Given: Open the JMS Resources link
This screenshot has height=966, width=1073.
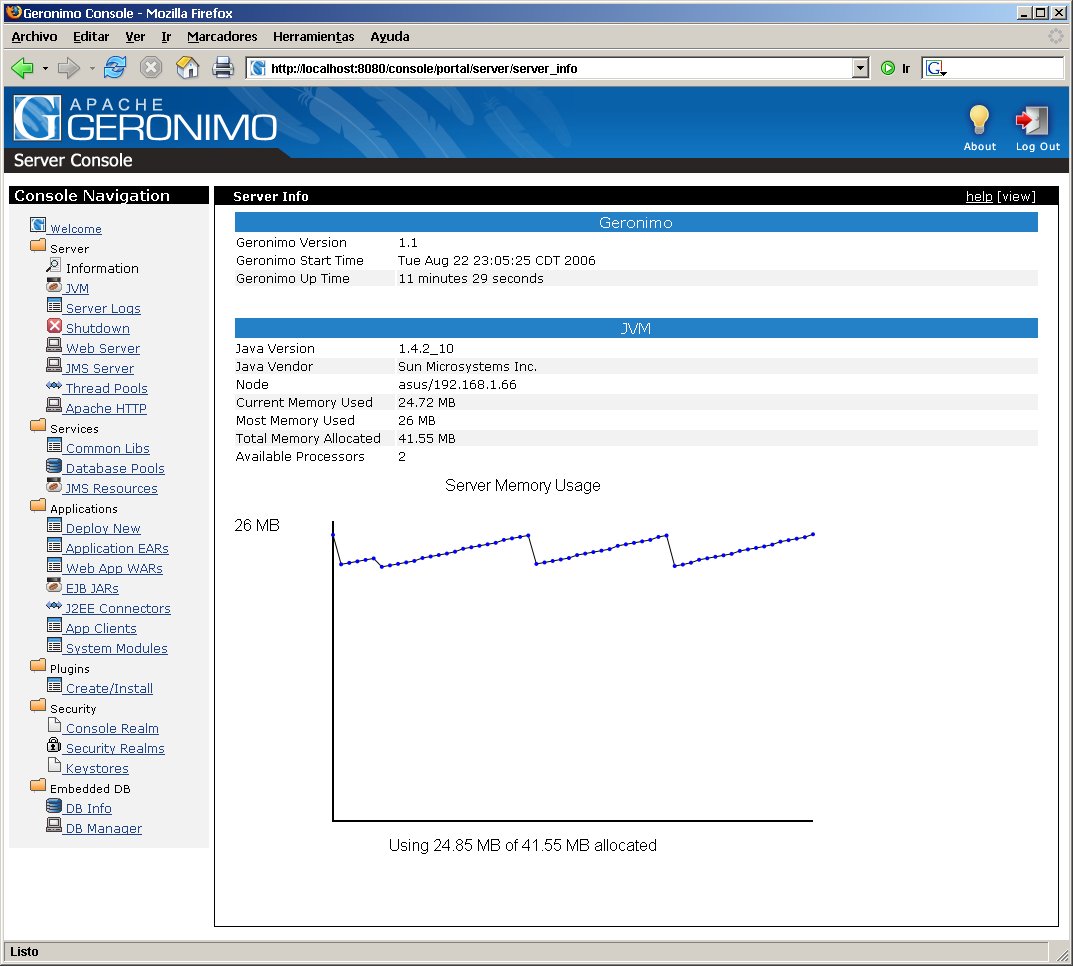Looking at the screenshot, I should coord(111,488).
